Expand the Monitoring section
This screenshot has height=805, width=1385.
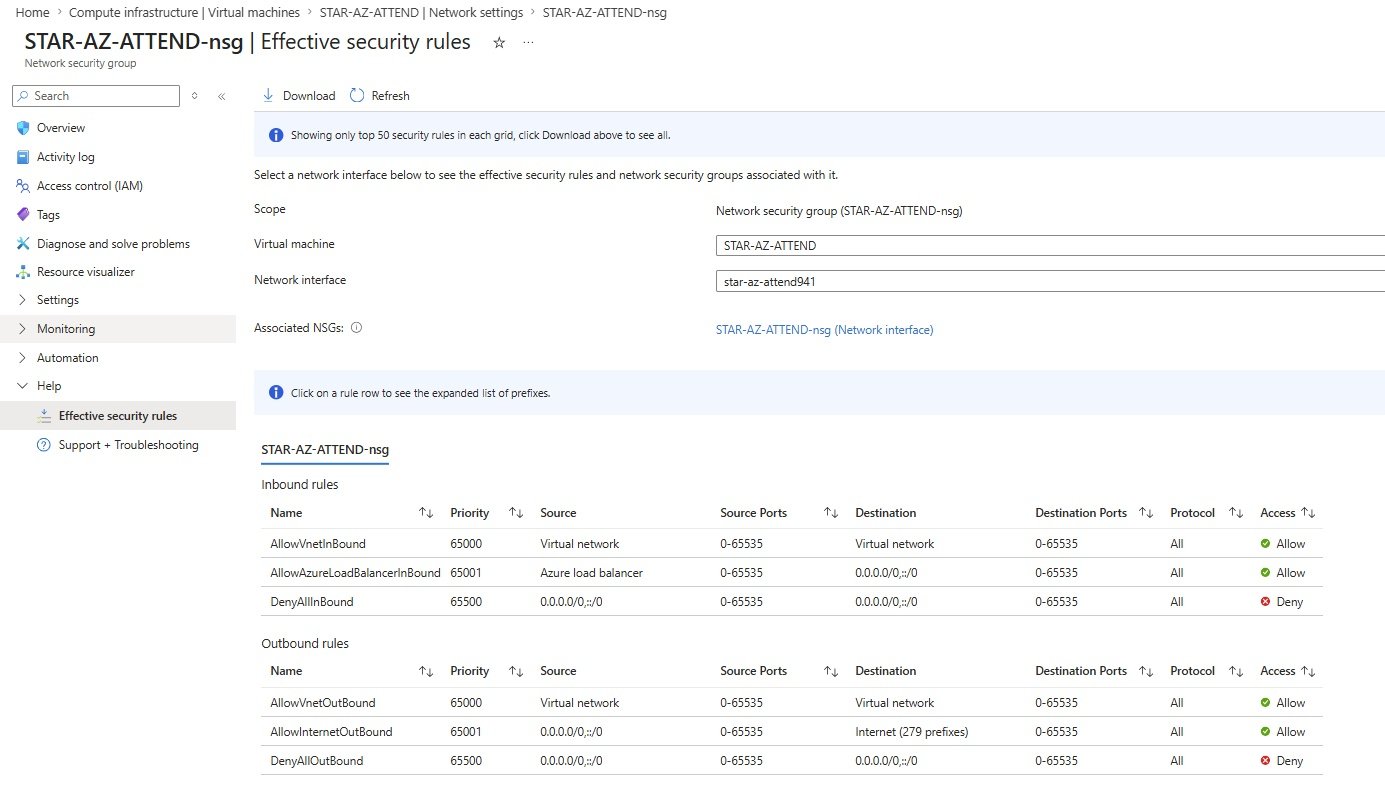coord(66,329)
